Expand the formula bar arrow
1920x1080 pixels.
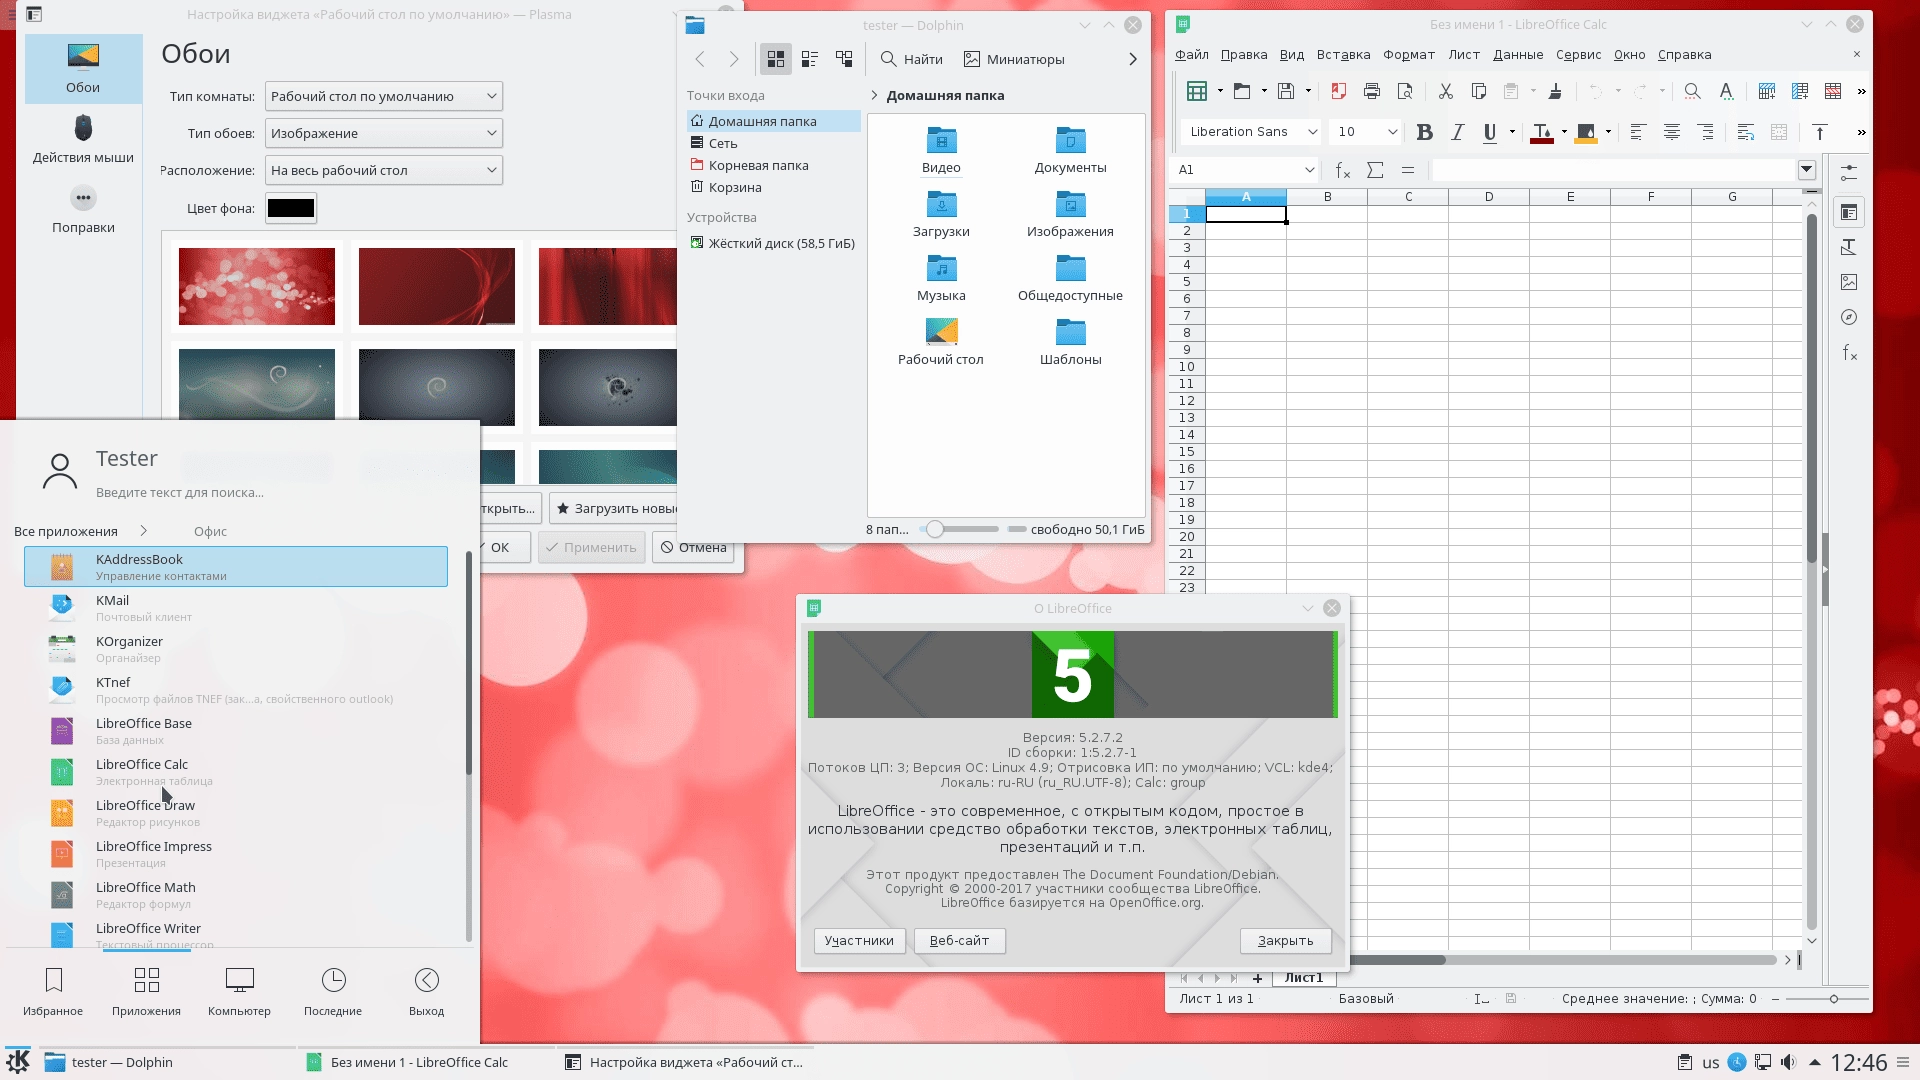coord(1806,169)
